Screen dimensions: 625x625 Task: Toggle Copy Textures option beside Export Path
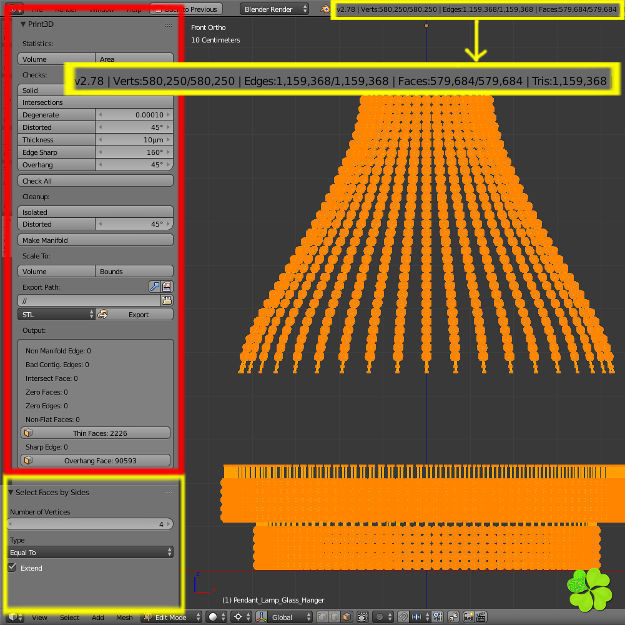[x=167, y=287]
